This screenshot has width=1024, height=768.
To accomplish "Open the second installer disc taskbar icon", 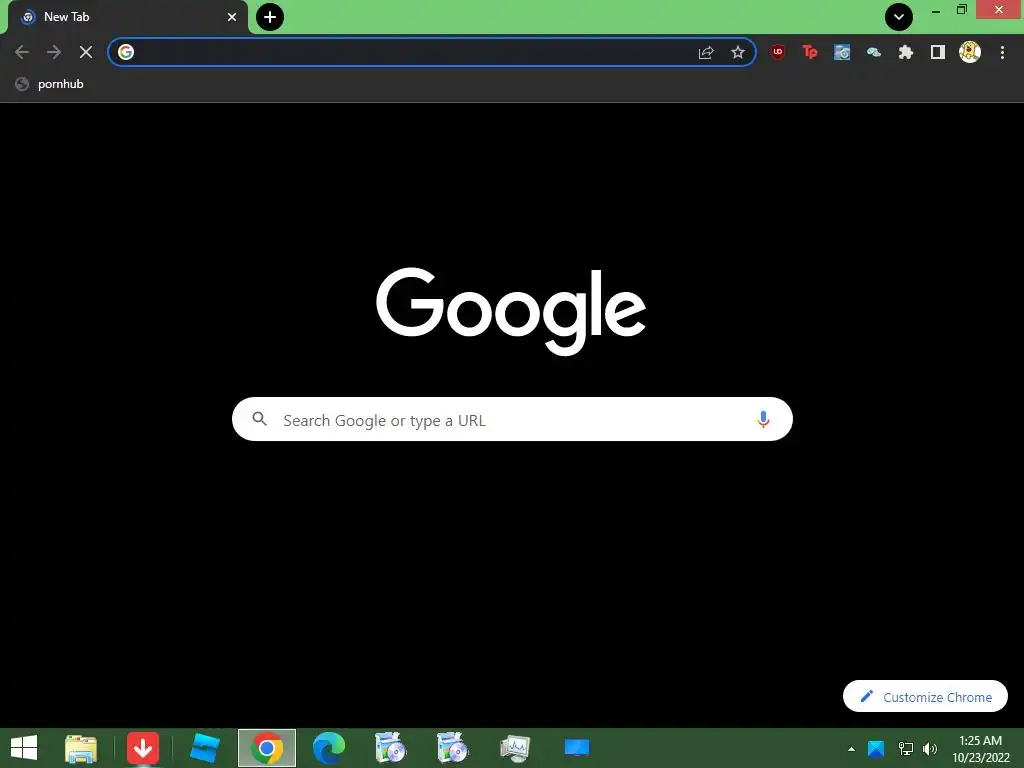I will coord(452,748).
